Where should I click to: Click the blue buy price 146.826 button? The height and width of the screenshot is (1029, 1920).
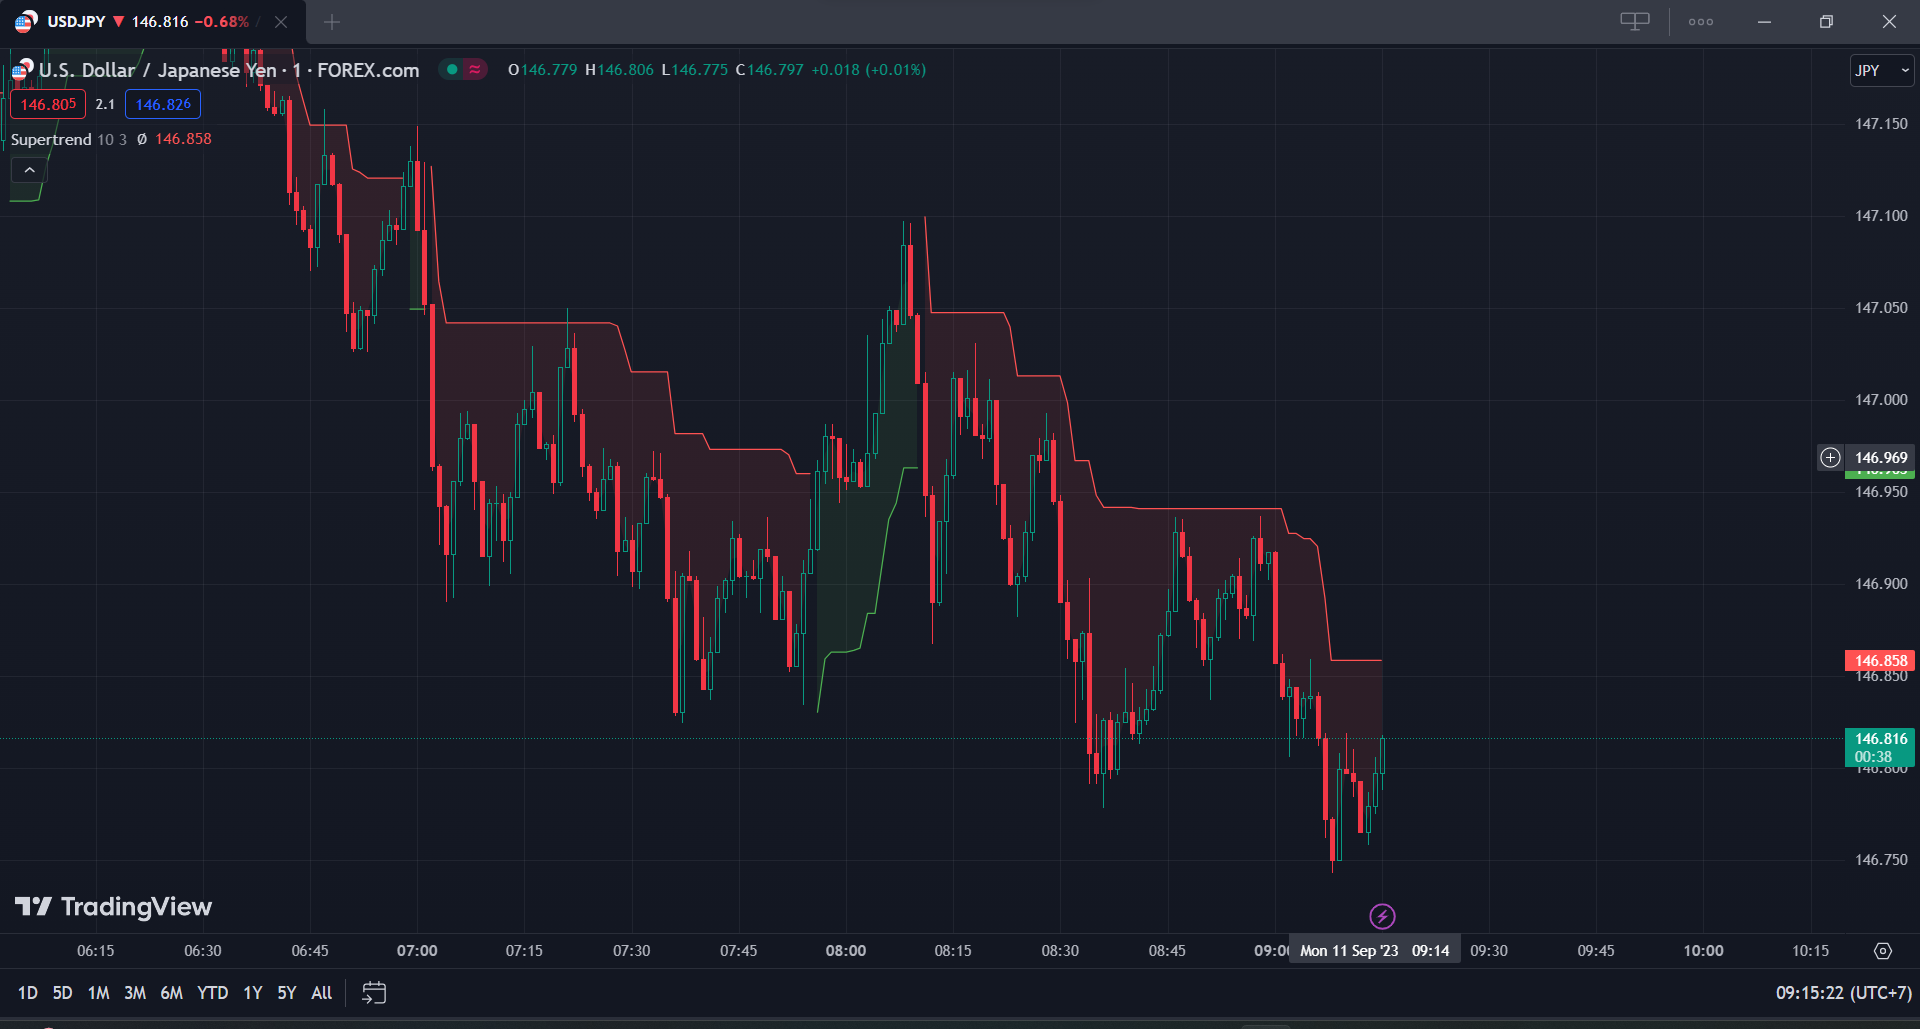click(x=163, y=105)
